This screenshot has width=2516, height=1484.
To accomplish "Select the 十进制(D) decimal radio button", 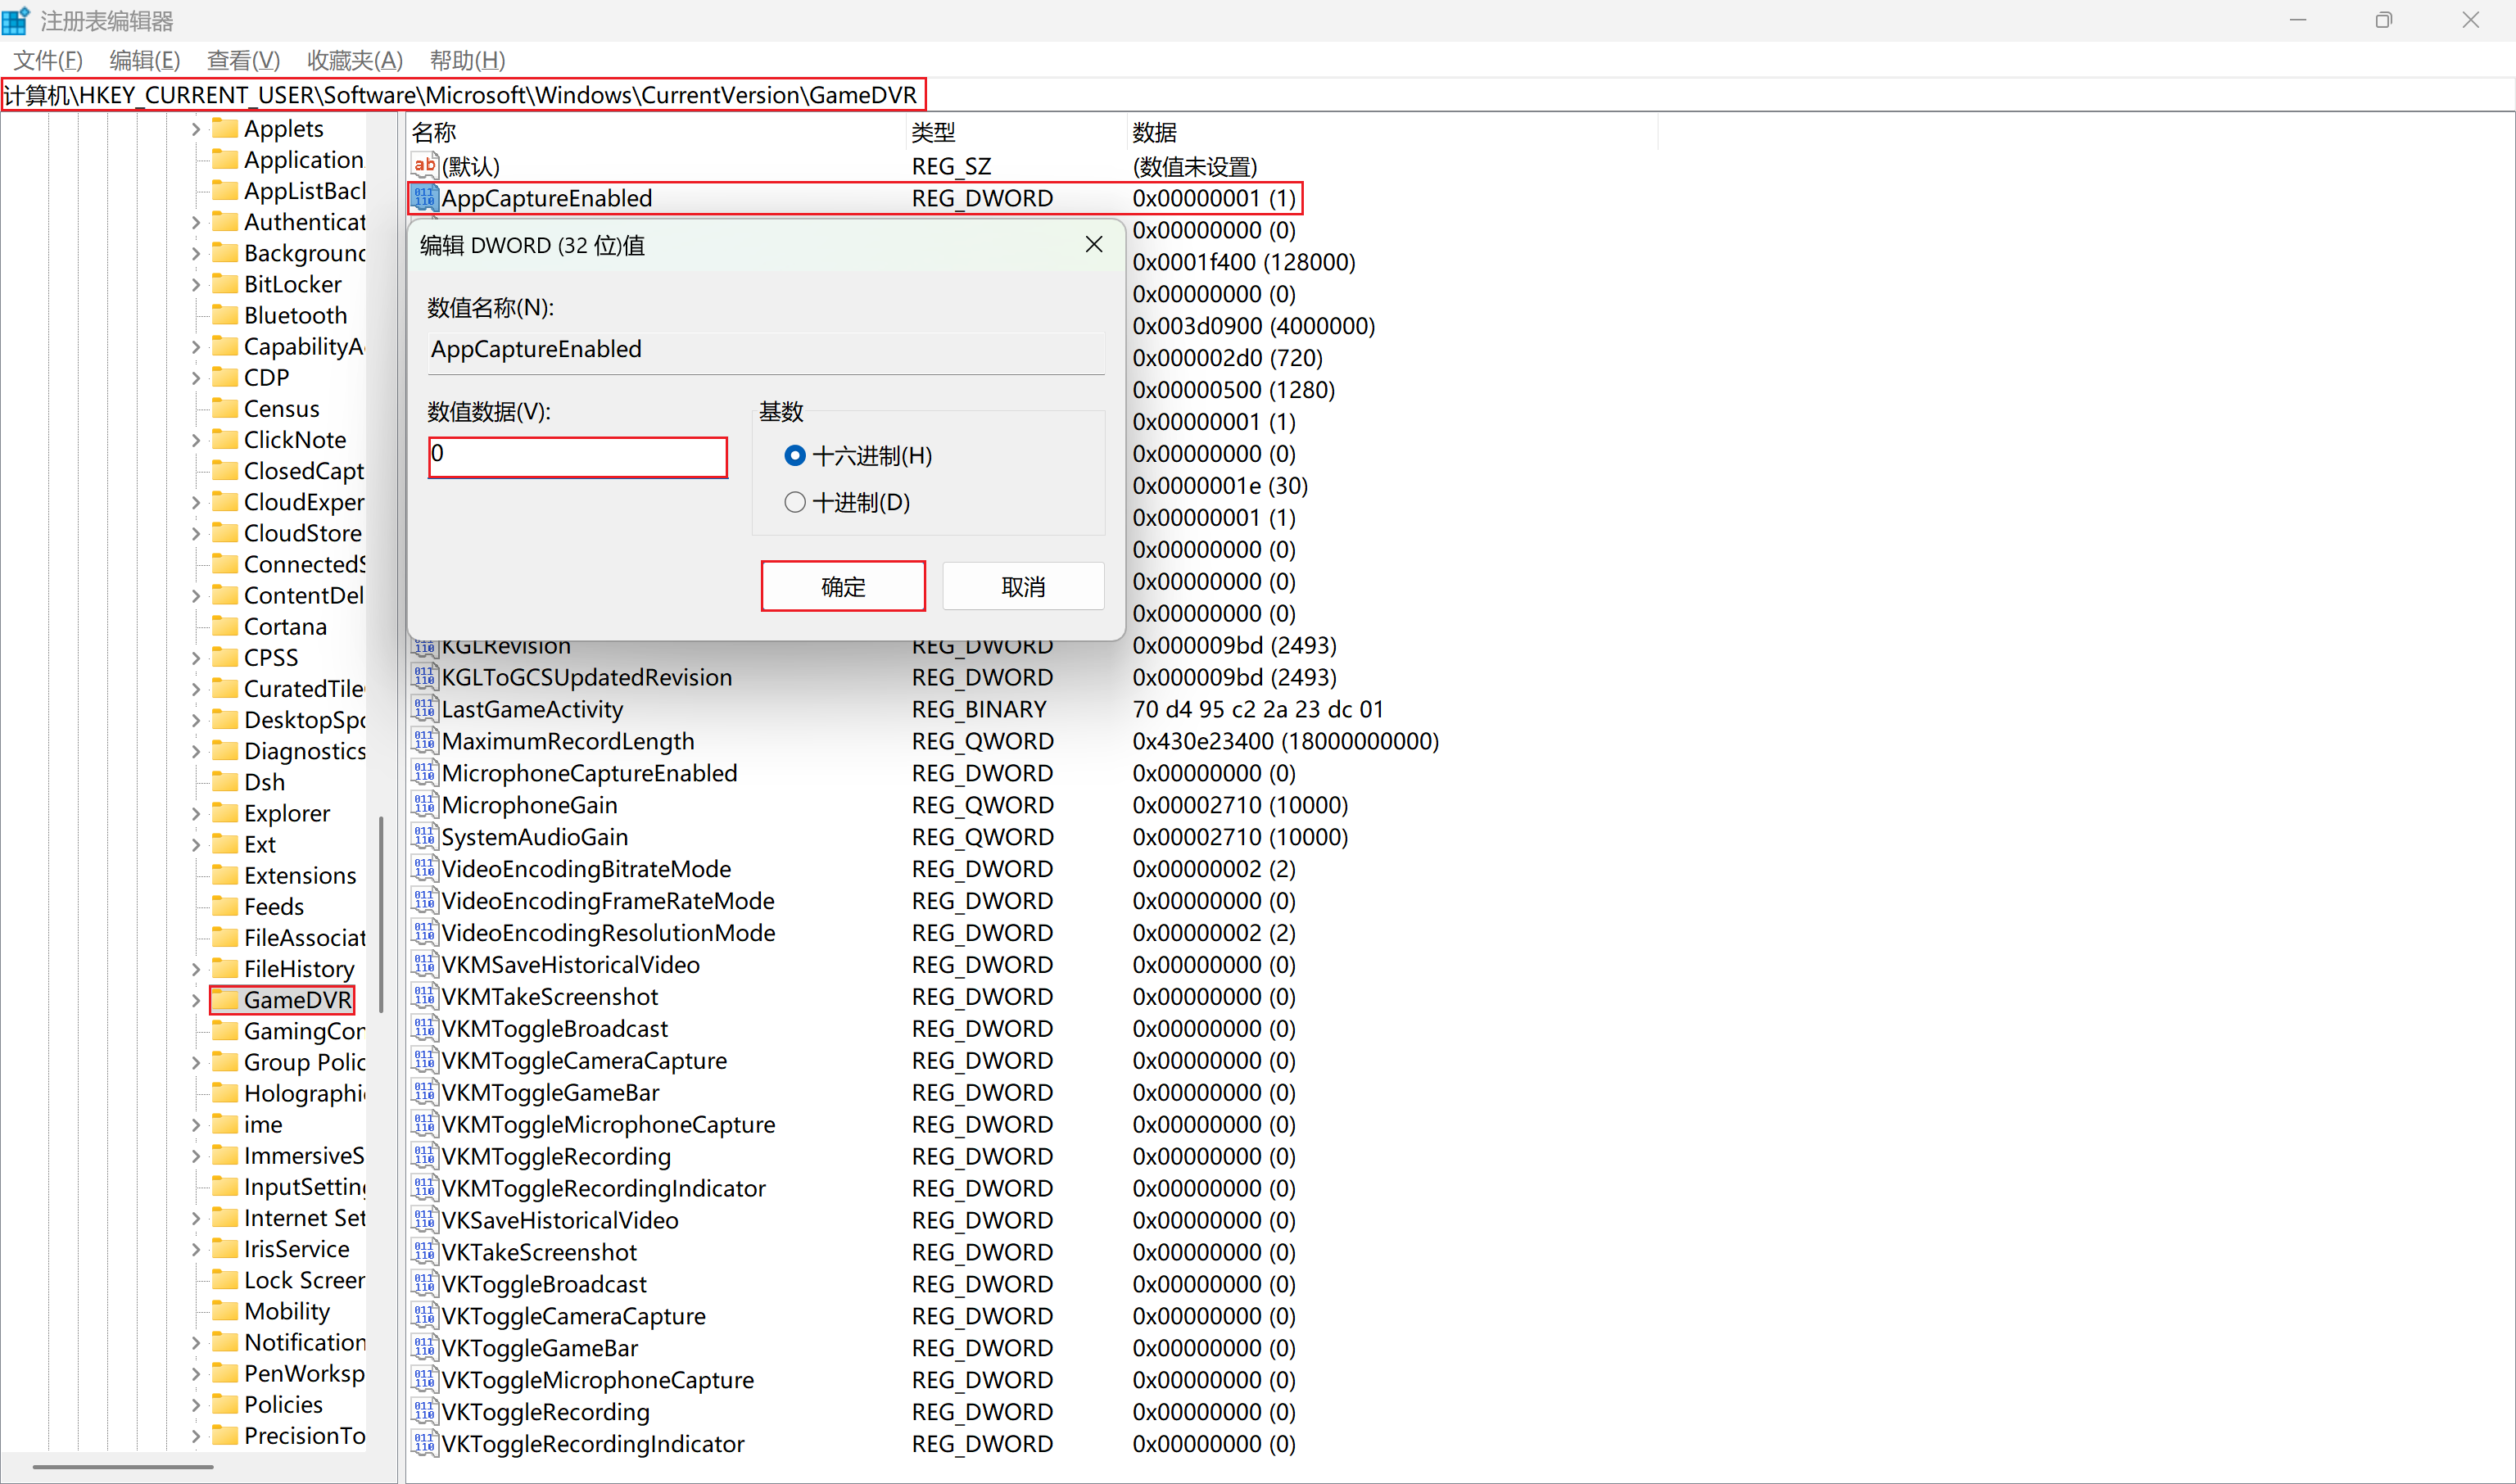I will (795, 502).
